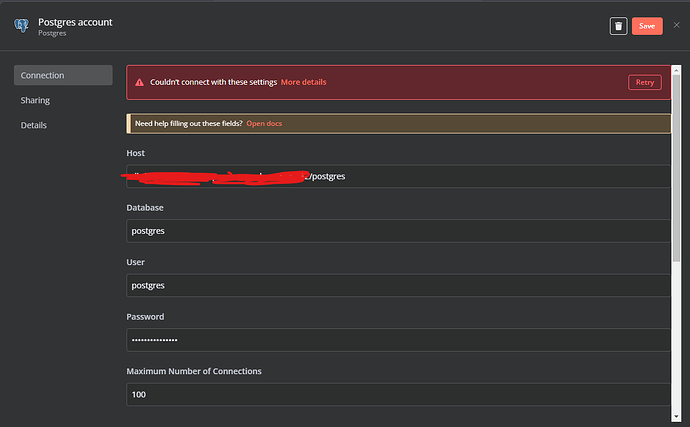690x427 pixels.
Task: Click the User field containing postgres
Action: [398, 286]
